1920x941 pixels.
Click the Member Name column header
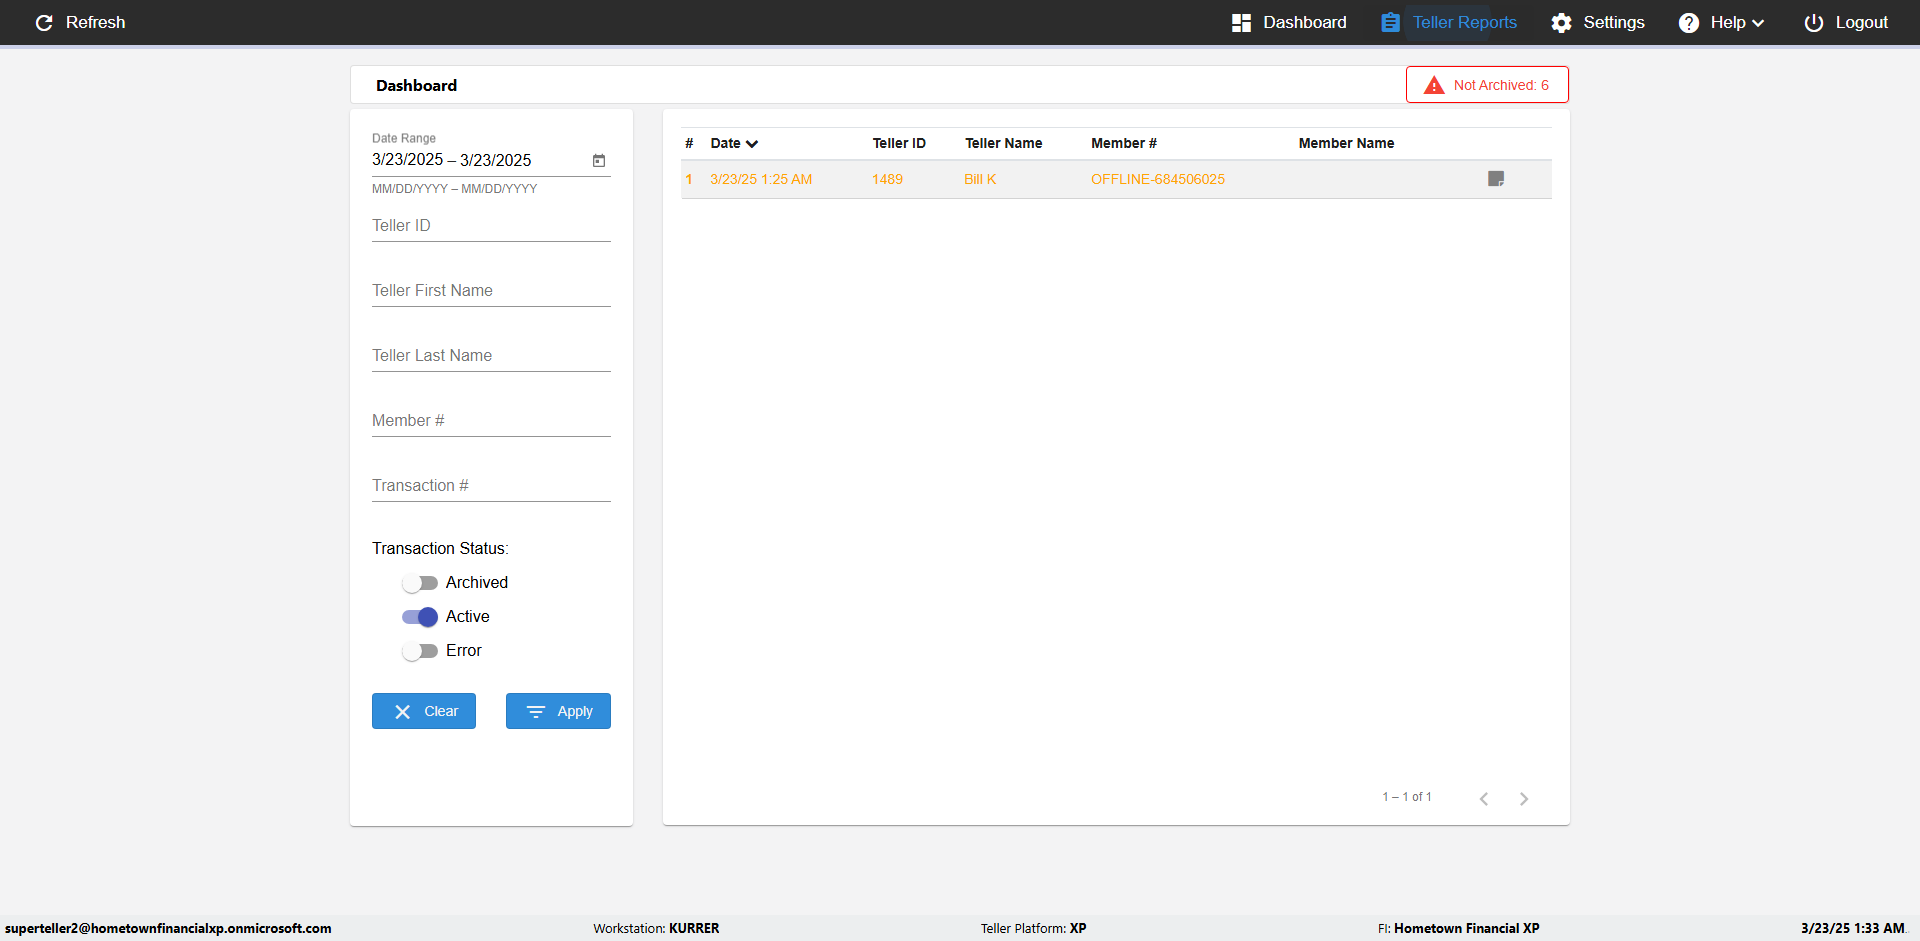(1346, 143)
